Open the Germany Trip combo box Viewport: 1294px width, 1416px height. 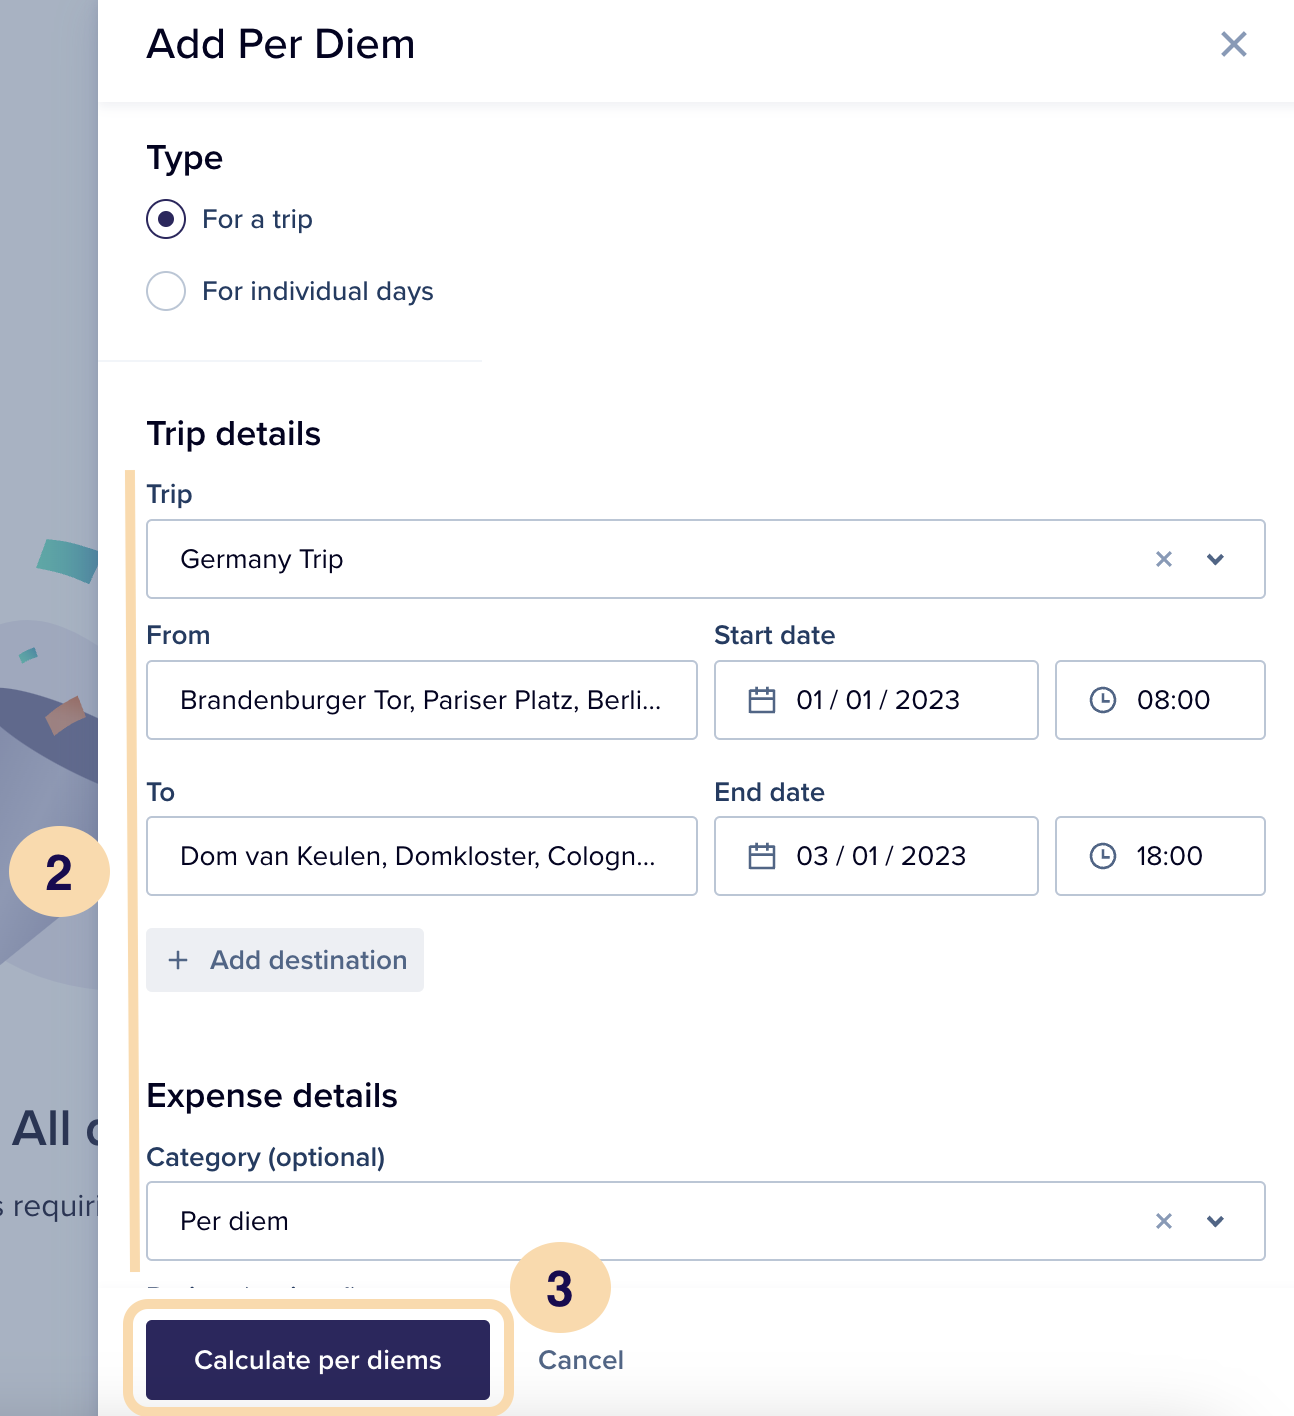click(x=640, y=559)
